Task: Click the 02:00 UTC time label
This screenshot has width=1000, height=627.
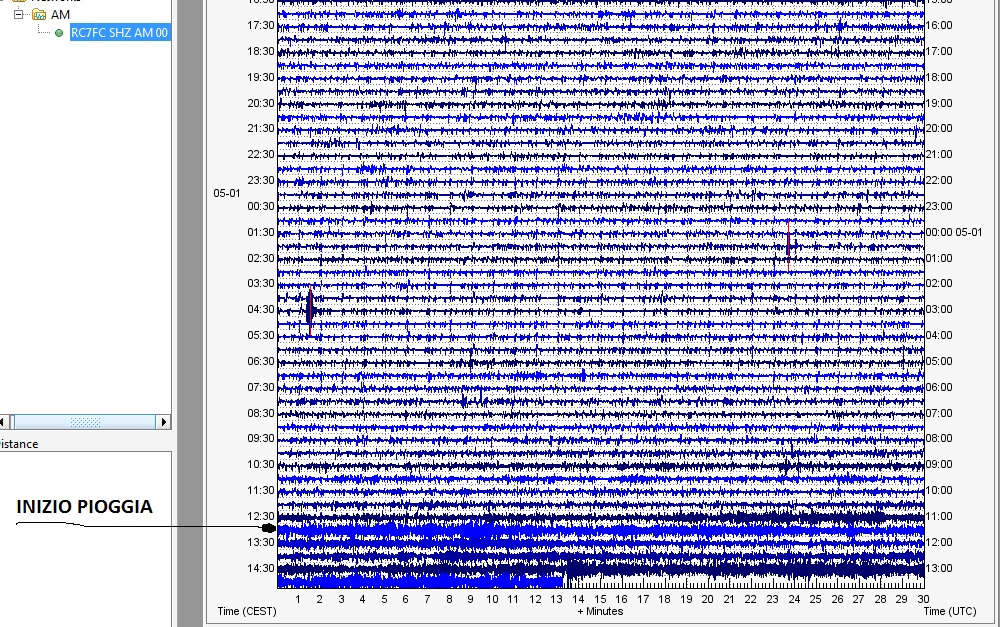Action: 939,283
